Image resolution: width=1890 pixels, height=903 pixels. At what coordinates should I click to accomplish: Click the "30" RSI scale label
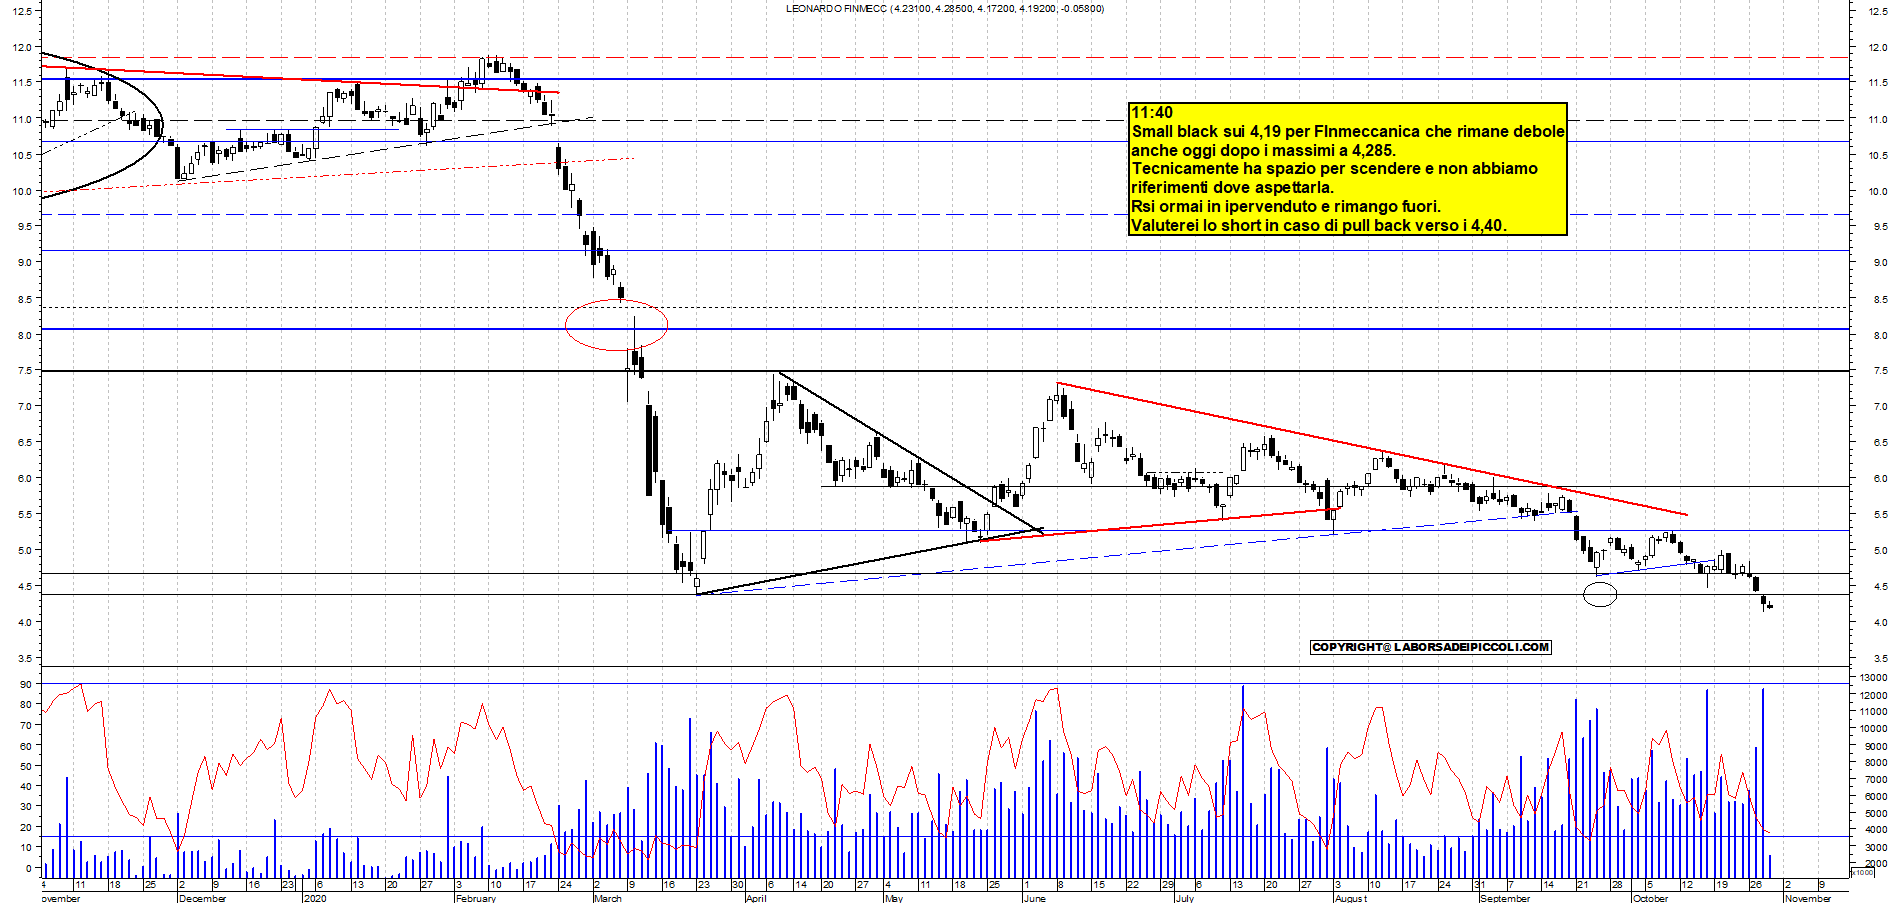pos(25,807)
